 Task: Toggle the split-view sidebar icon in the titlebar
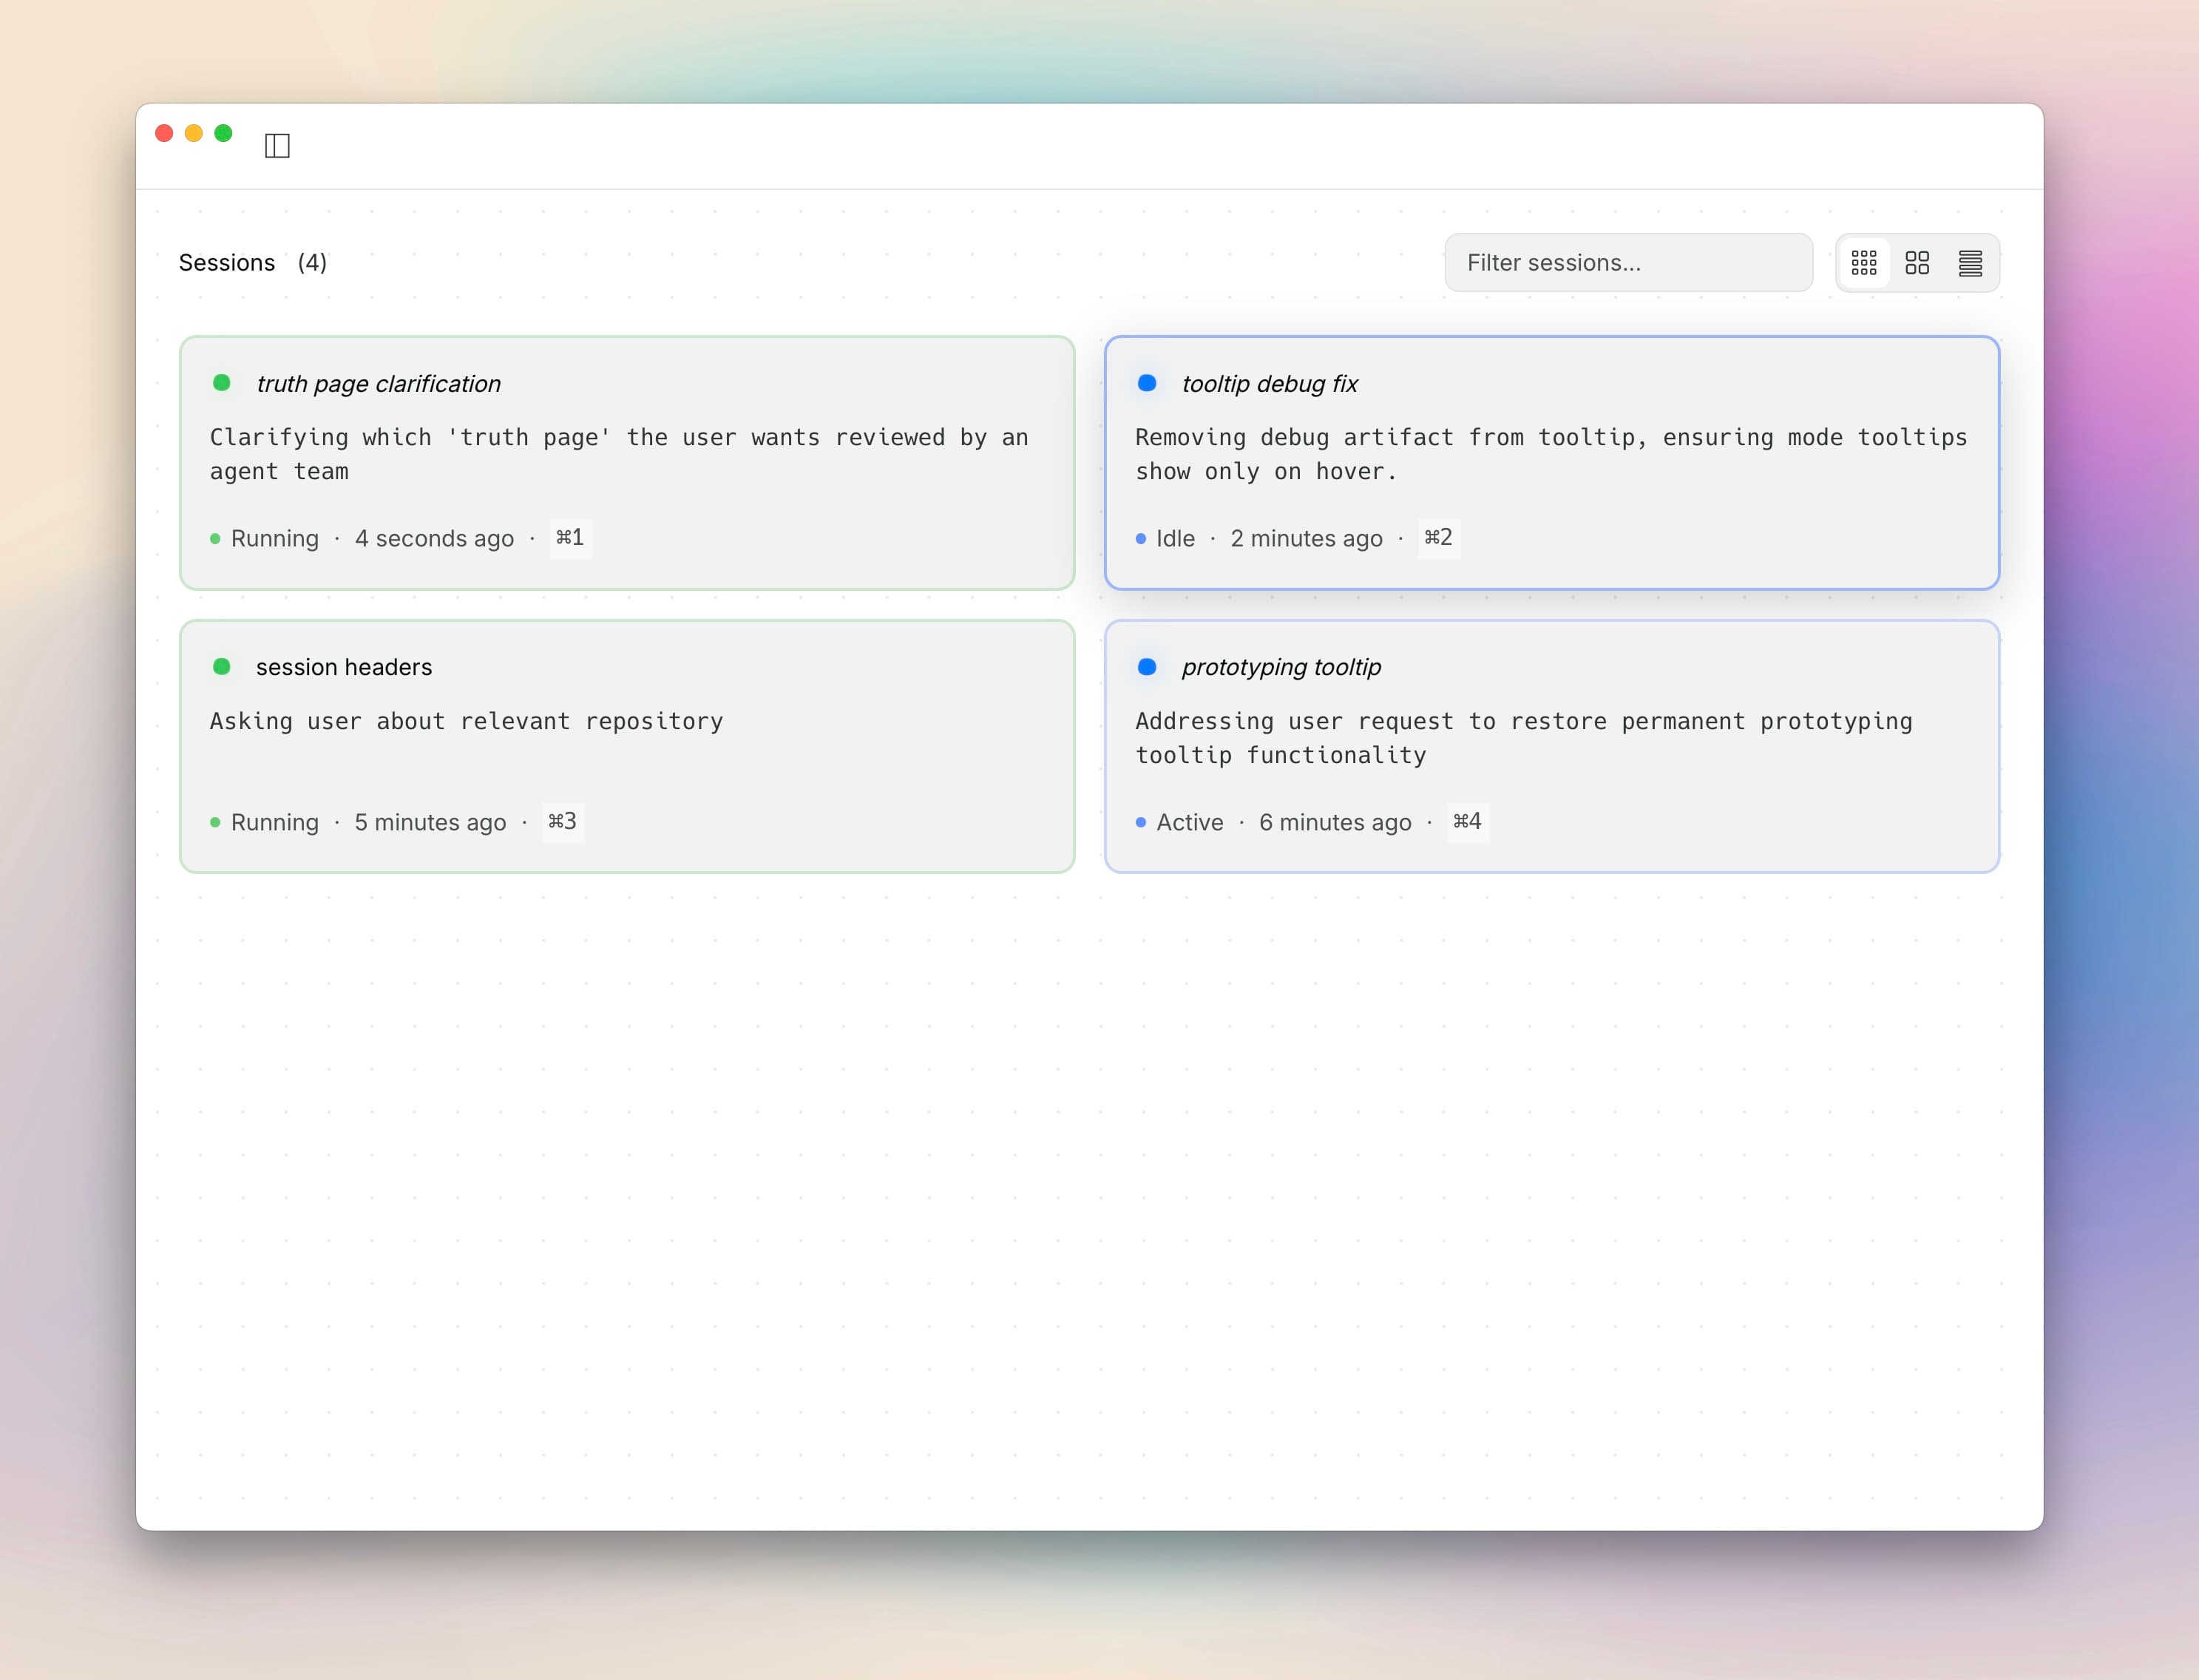(277, 145)
